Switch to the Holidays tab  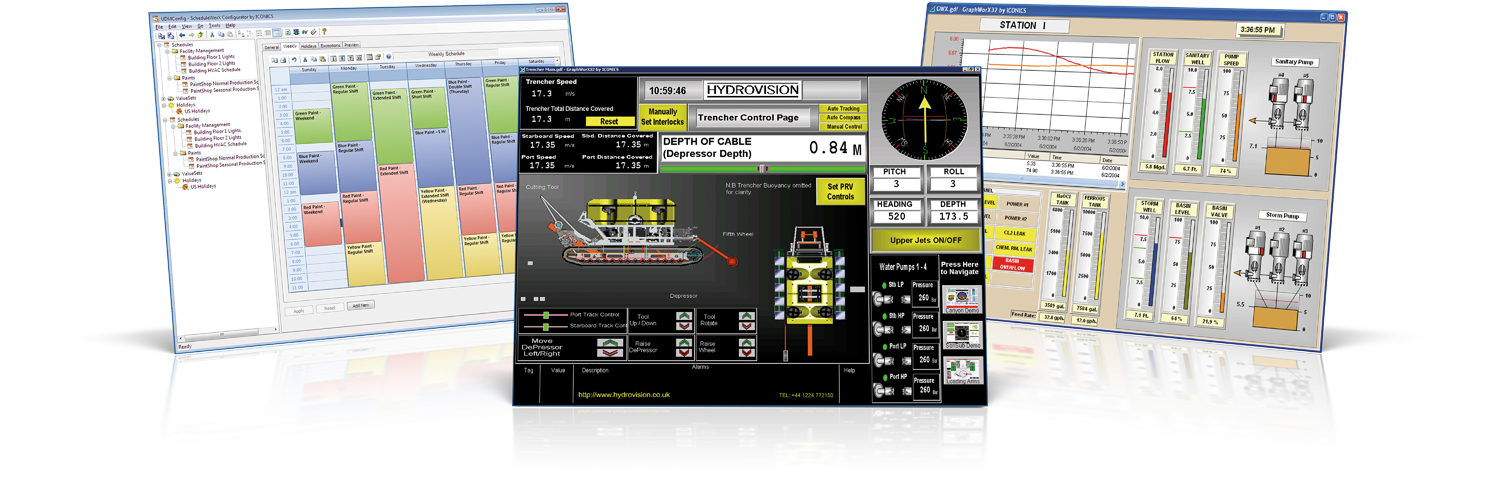(x=308, y=46)
